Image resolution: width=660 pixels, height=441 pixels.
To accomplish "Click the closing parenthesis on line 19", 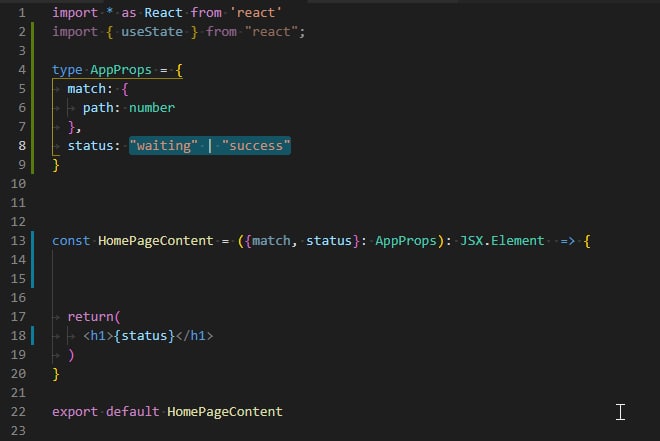I will (x=71, y=355).
